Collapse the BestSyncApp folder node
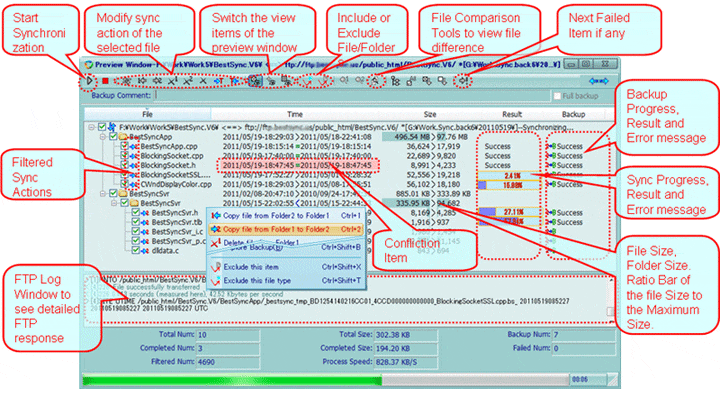The height and width of the screenshot is (395, 720). pyautogui.click(x=103, y=137)
